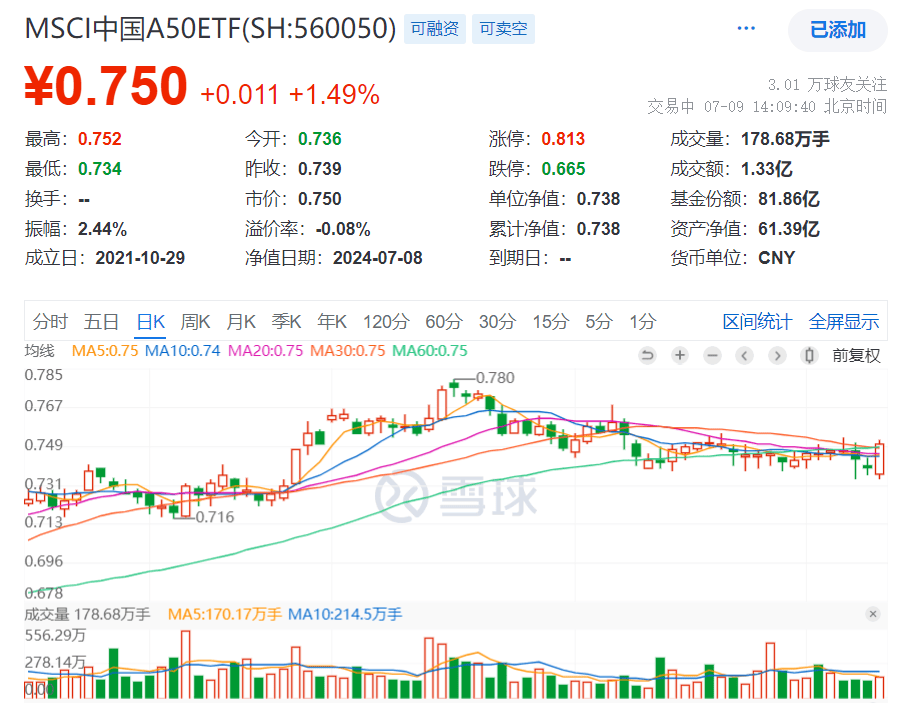
Task: Close the volume indicator panel
Action: tap(873, 614)
